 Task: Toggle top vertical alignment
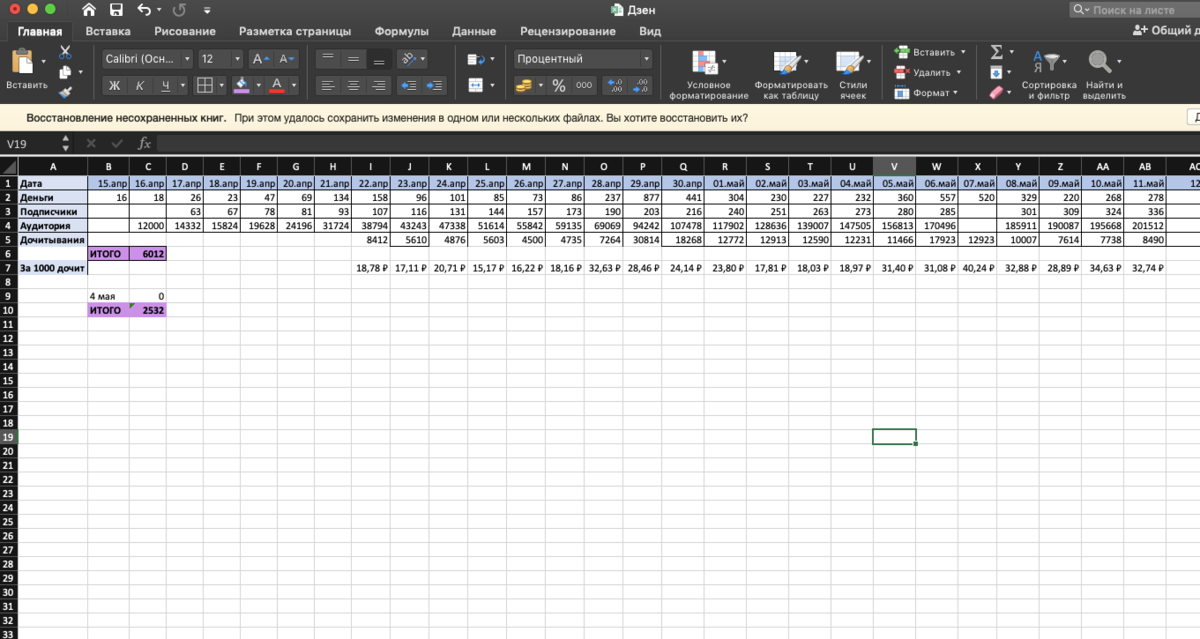(x=327, y=59)
